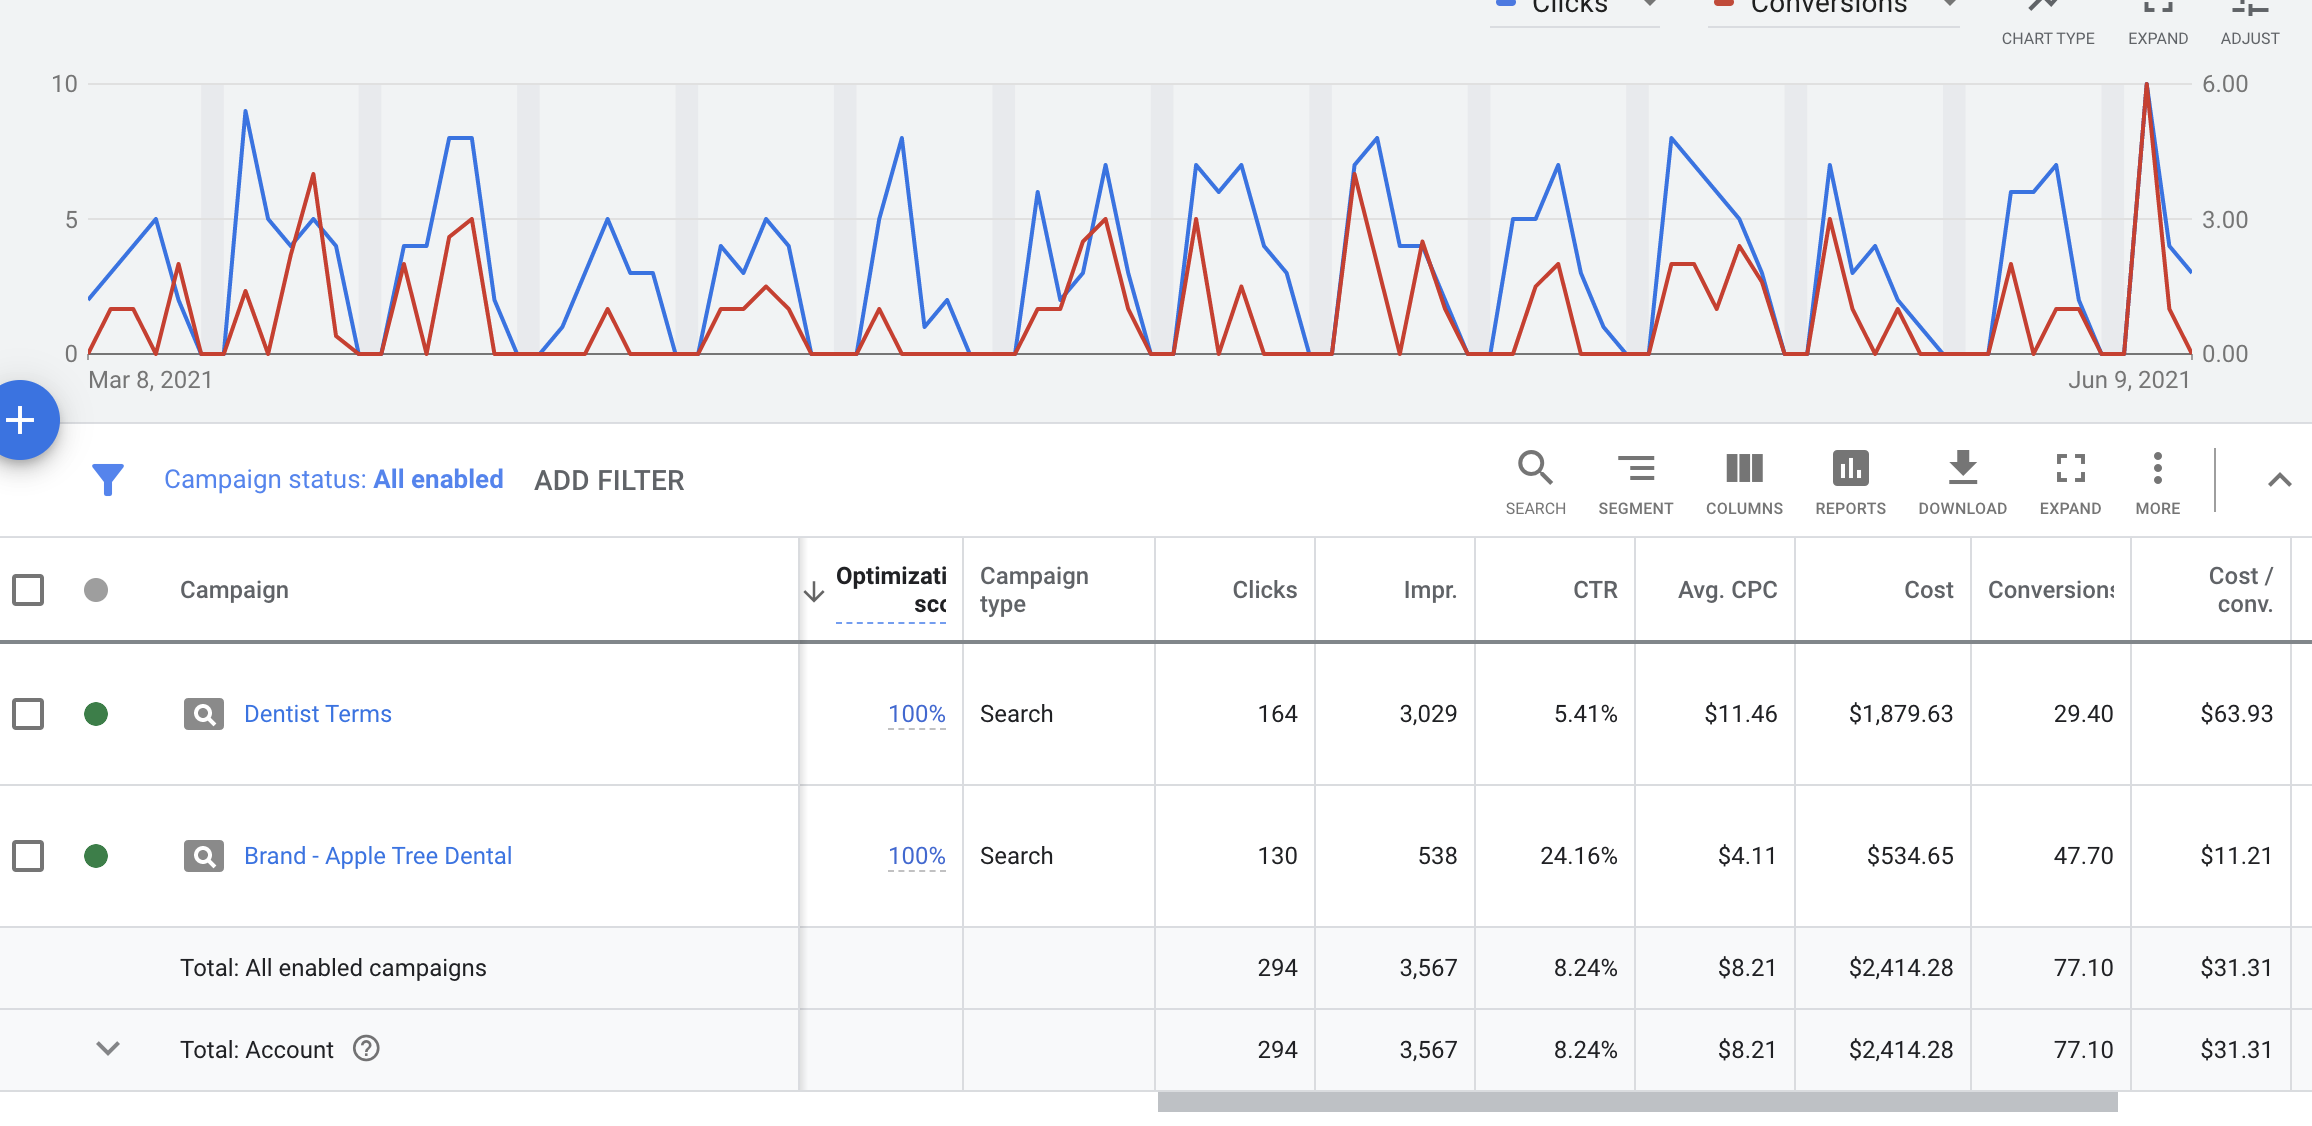
Task: Open the Brand - Apple Tree Dental campaign link
Action: tap(378, 856)
